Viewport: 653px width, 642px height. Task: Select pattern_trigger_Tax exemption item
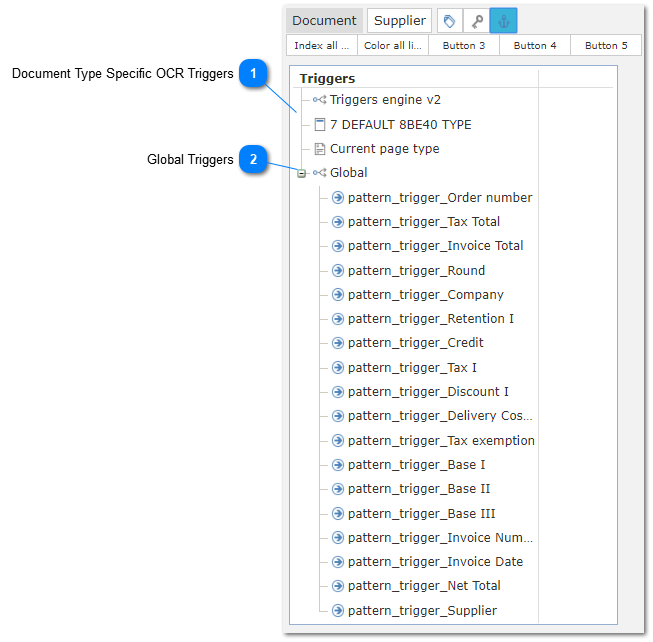point(440,440)
